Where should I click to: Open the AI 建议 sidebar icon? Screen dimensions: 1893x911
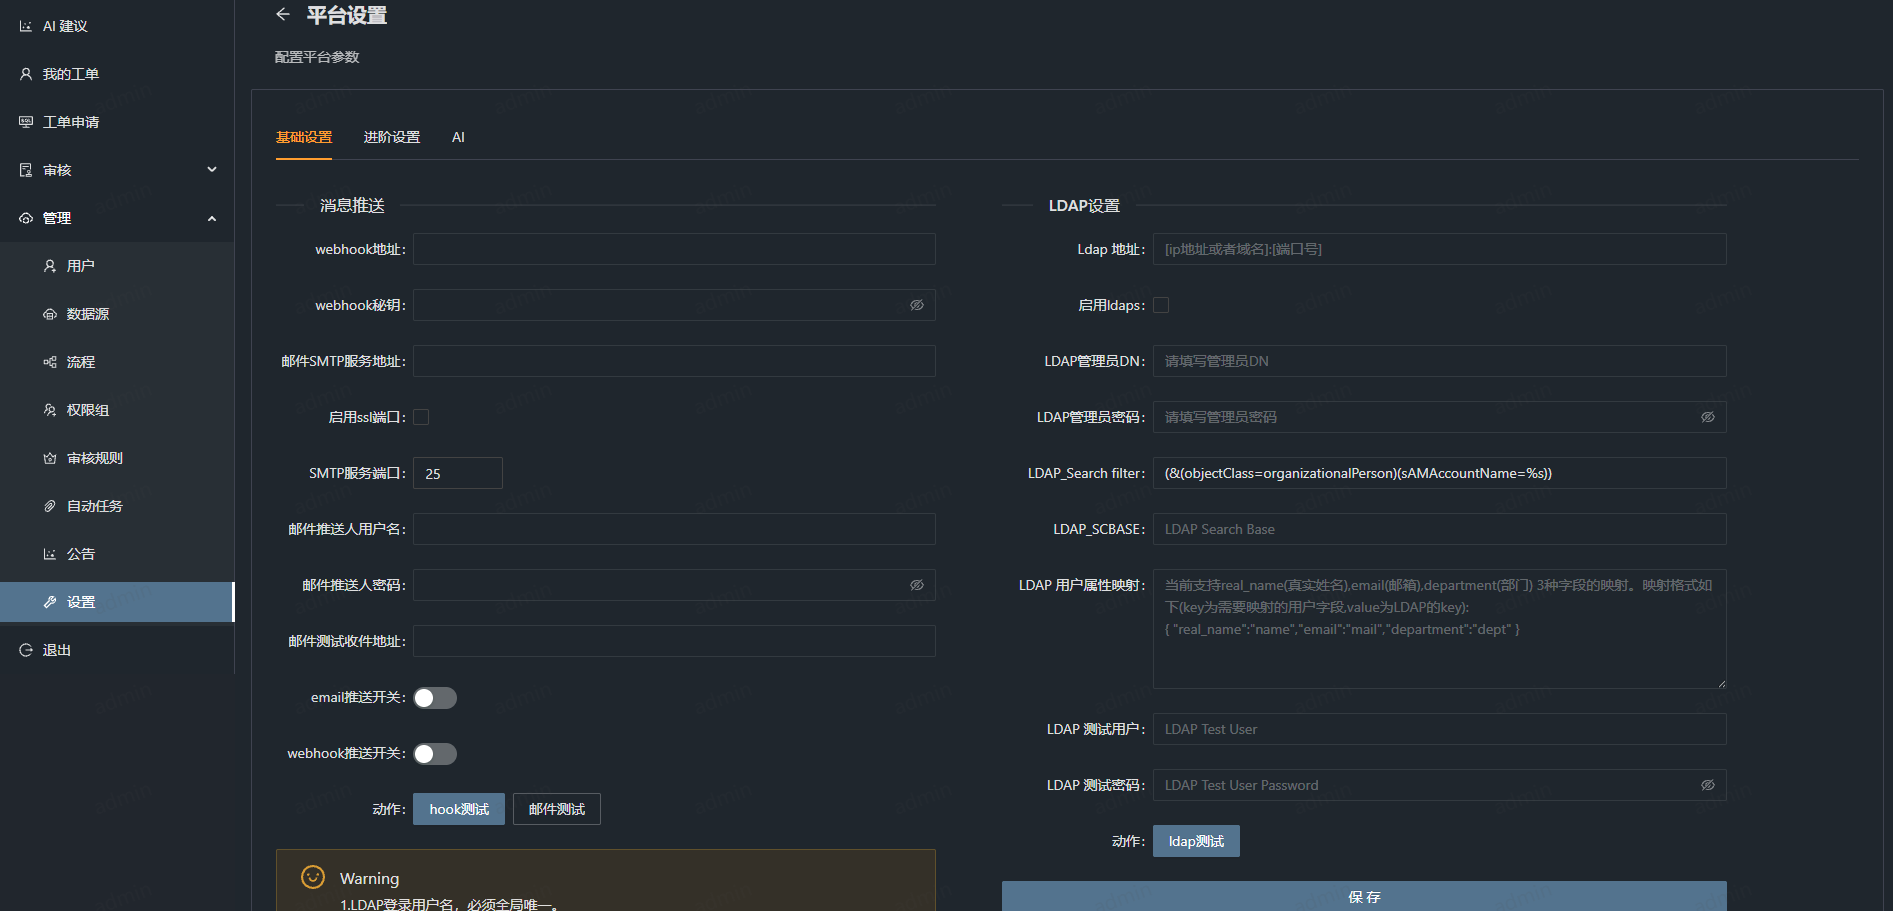[26, 26]
